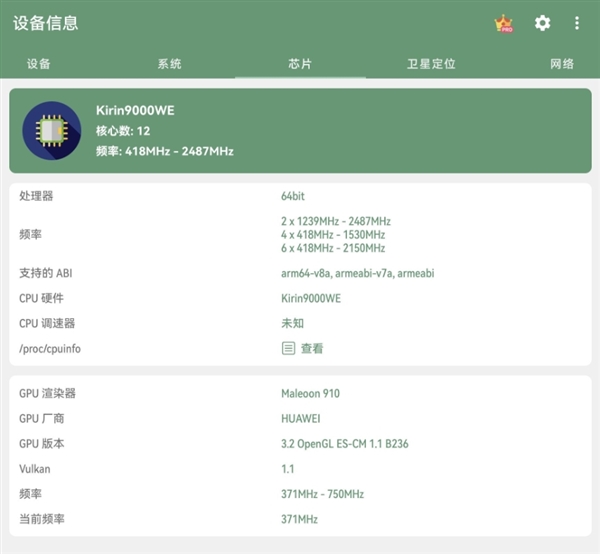Select the /proc/cpuinfo row label
600x554 pixels.
click(x=50, y=349)
